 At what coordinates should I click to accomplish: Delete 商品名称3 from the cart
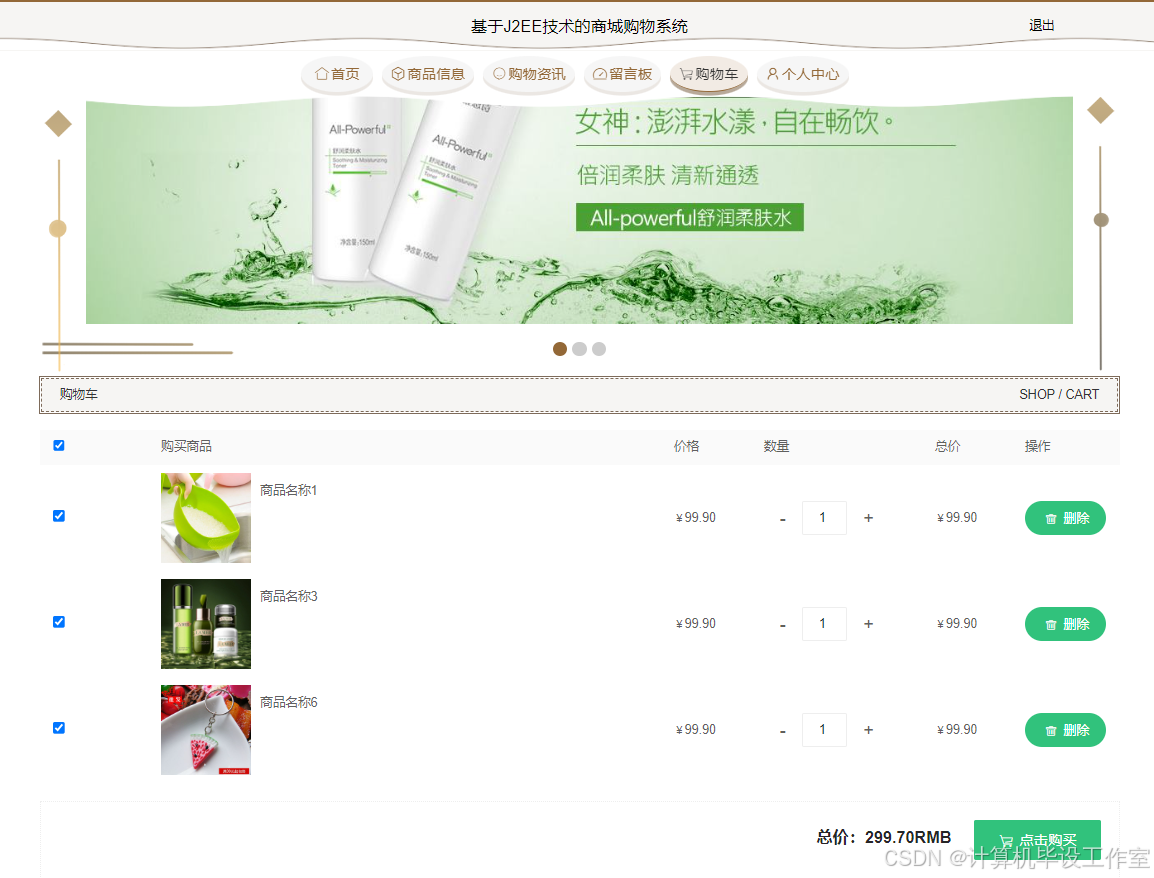1065,624
